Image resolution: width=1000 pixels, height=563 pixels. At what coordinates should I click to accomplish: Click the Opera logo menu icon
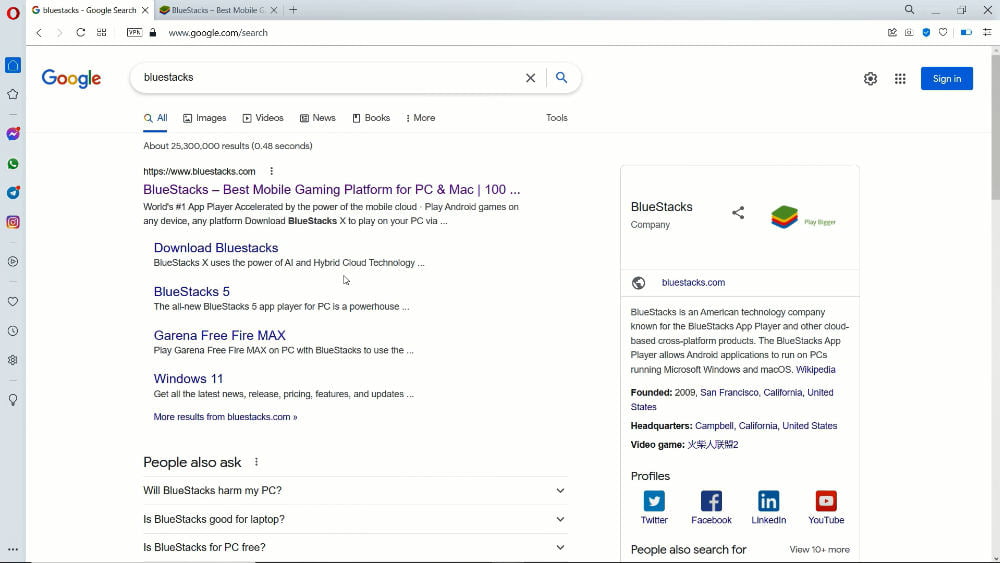click(13, 13)
